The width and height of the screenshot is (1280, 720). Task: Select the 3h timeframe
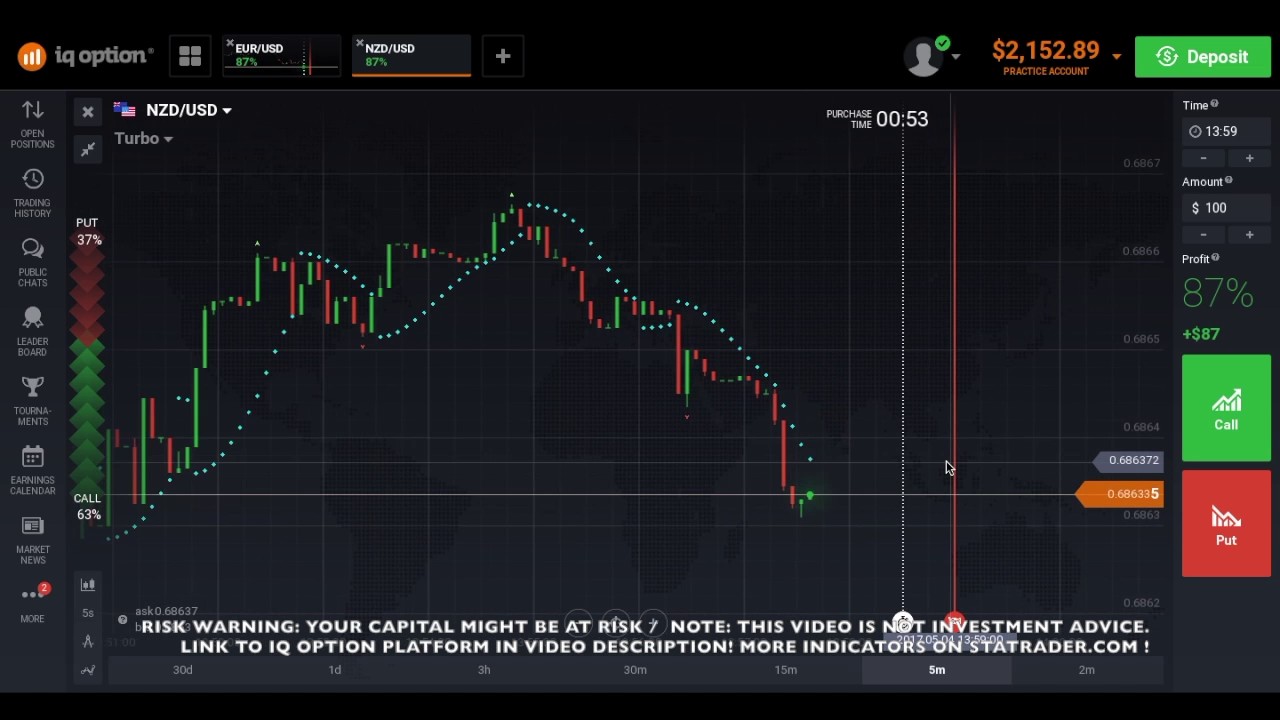pos(484,670)
